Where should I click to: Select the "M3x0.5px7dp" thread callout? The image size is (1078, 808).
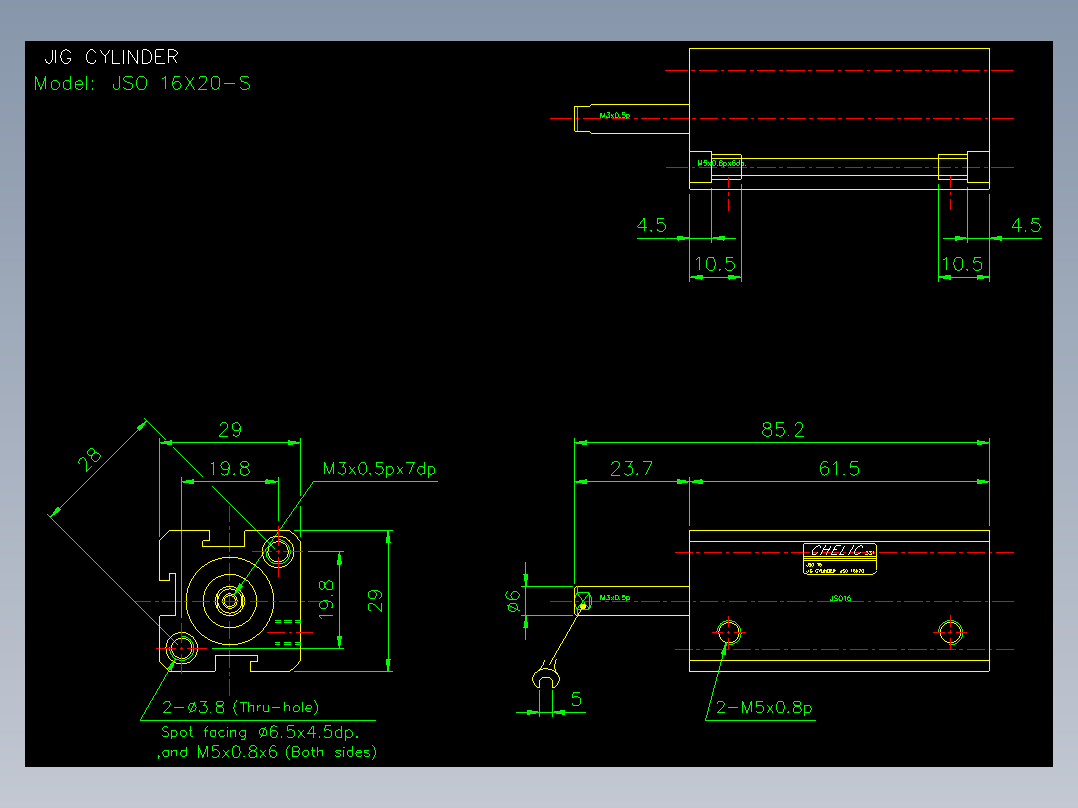(x=380, y=469)
